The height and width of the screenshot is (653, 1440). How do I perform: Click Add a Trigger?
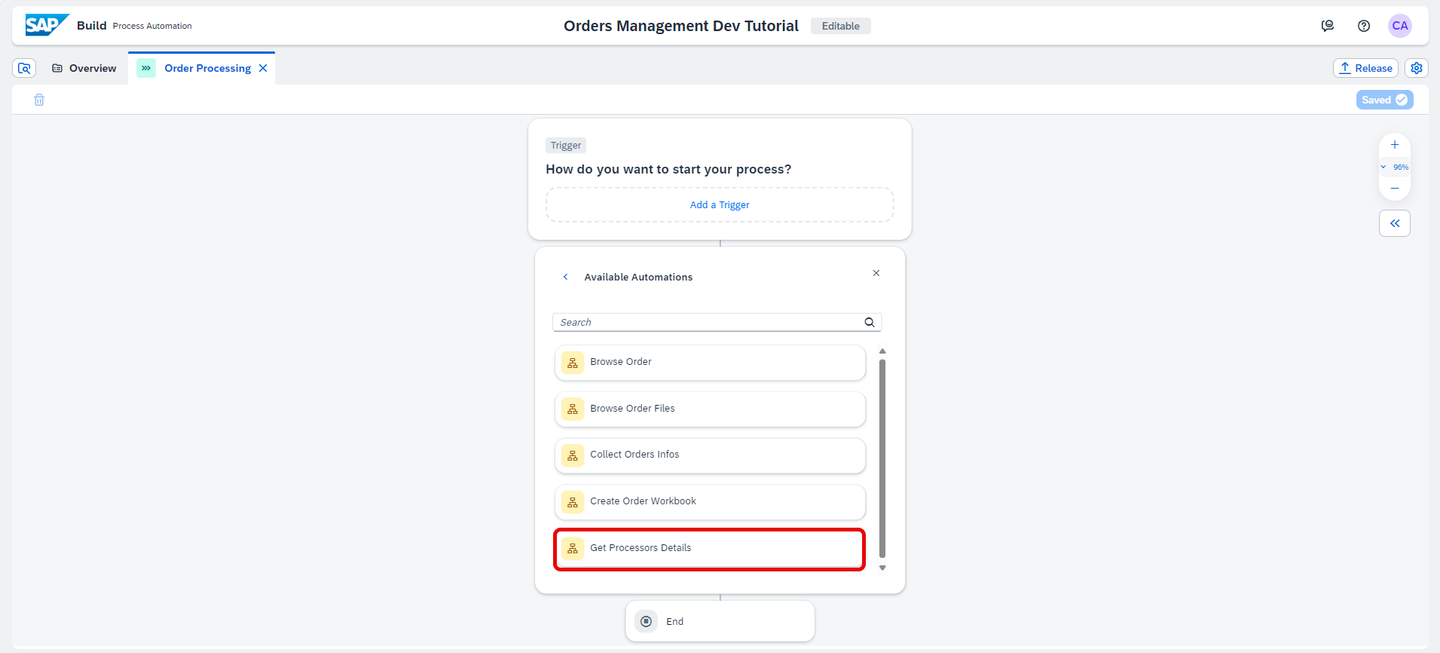(x=720, y=205)
